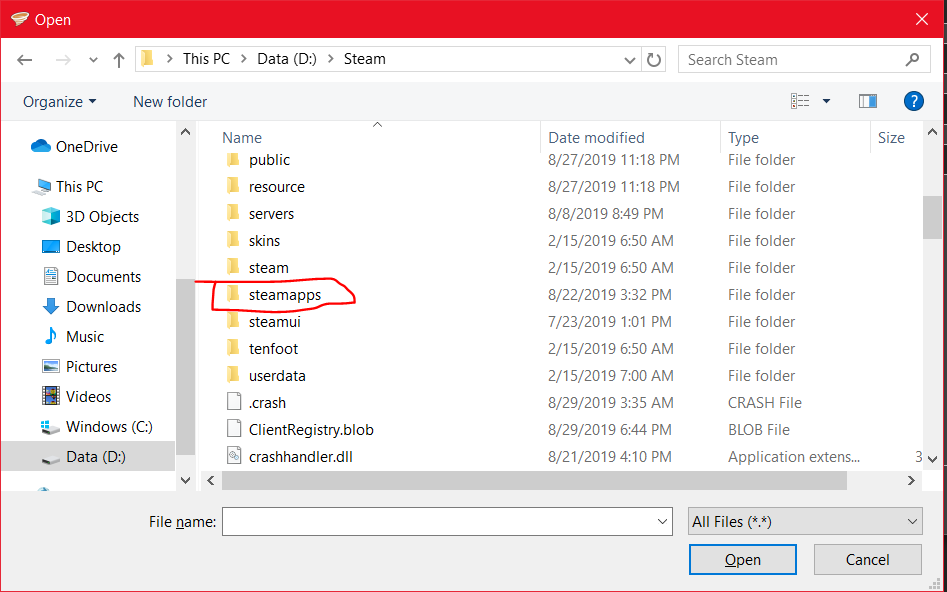This screenshot has height=592, width=947.
Task: Click file list vertical scroll down arrow
Action: point(932,459)
